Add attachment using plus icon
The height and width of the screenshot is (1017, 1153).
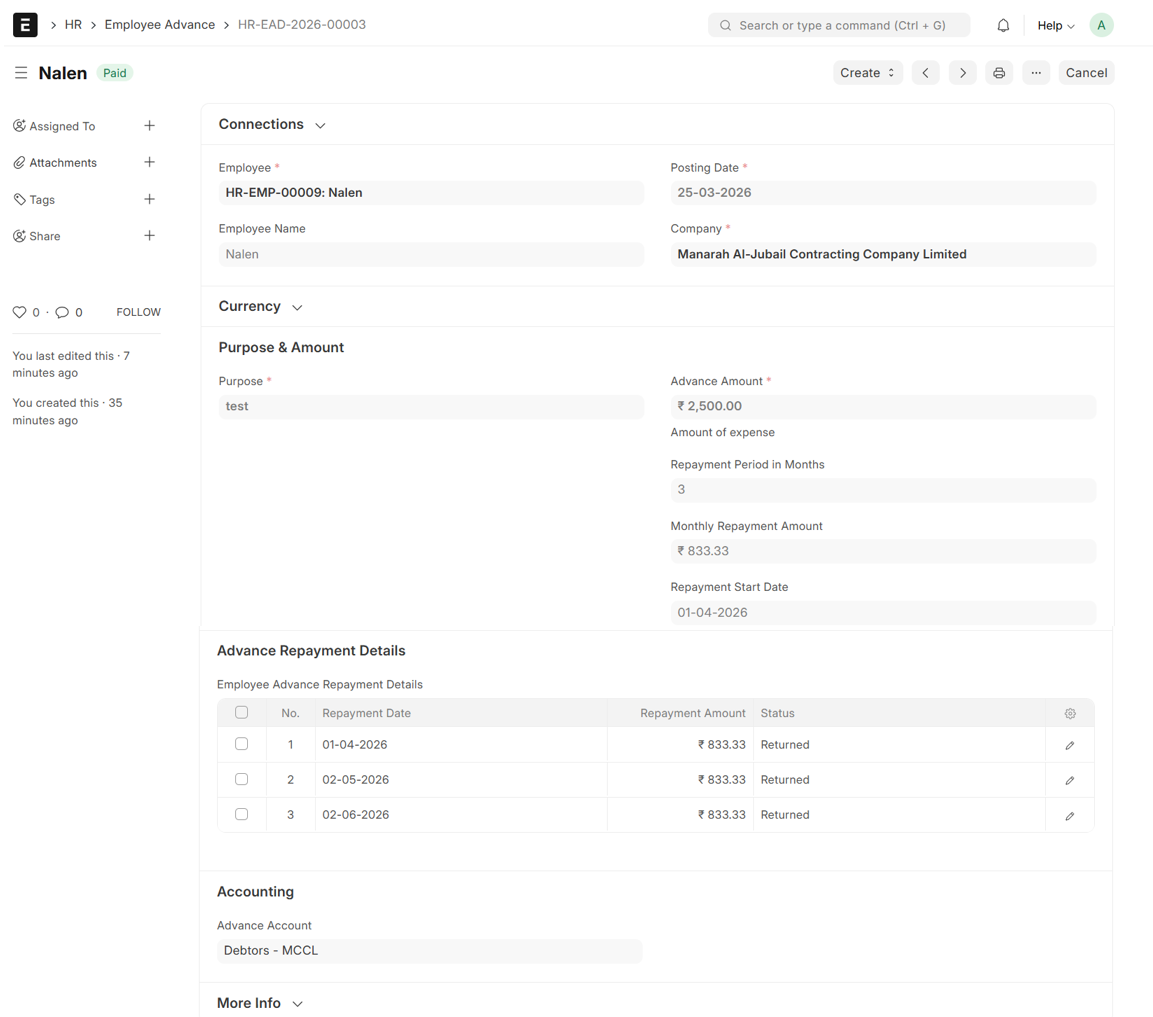pos(149,162)
